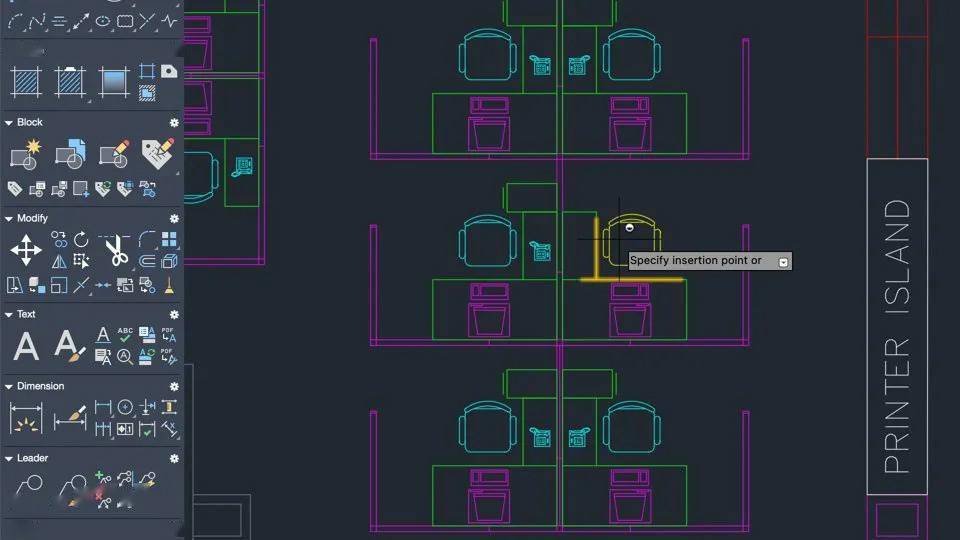Click the Dimension Style brush icon
This screenshot has width=960, height=540.
point(70,418)
